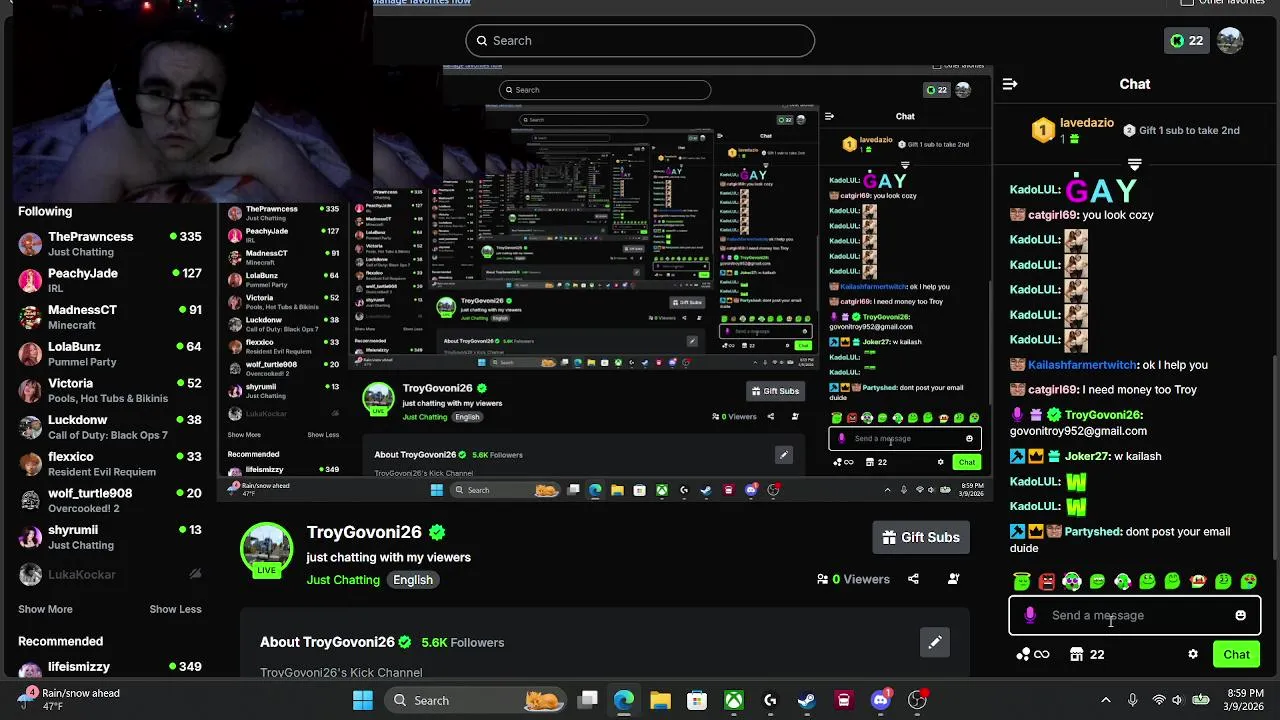This screenshot has width=1280, height=720.
Task: Open the Just Chatting category link under TroyGovoni26
Action: click(x=343, y=580)
